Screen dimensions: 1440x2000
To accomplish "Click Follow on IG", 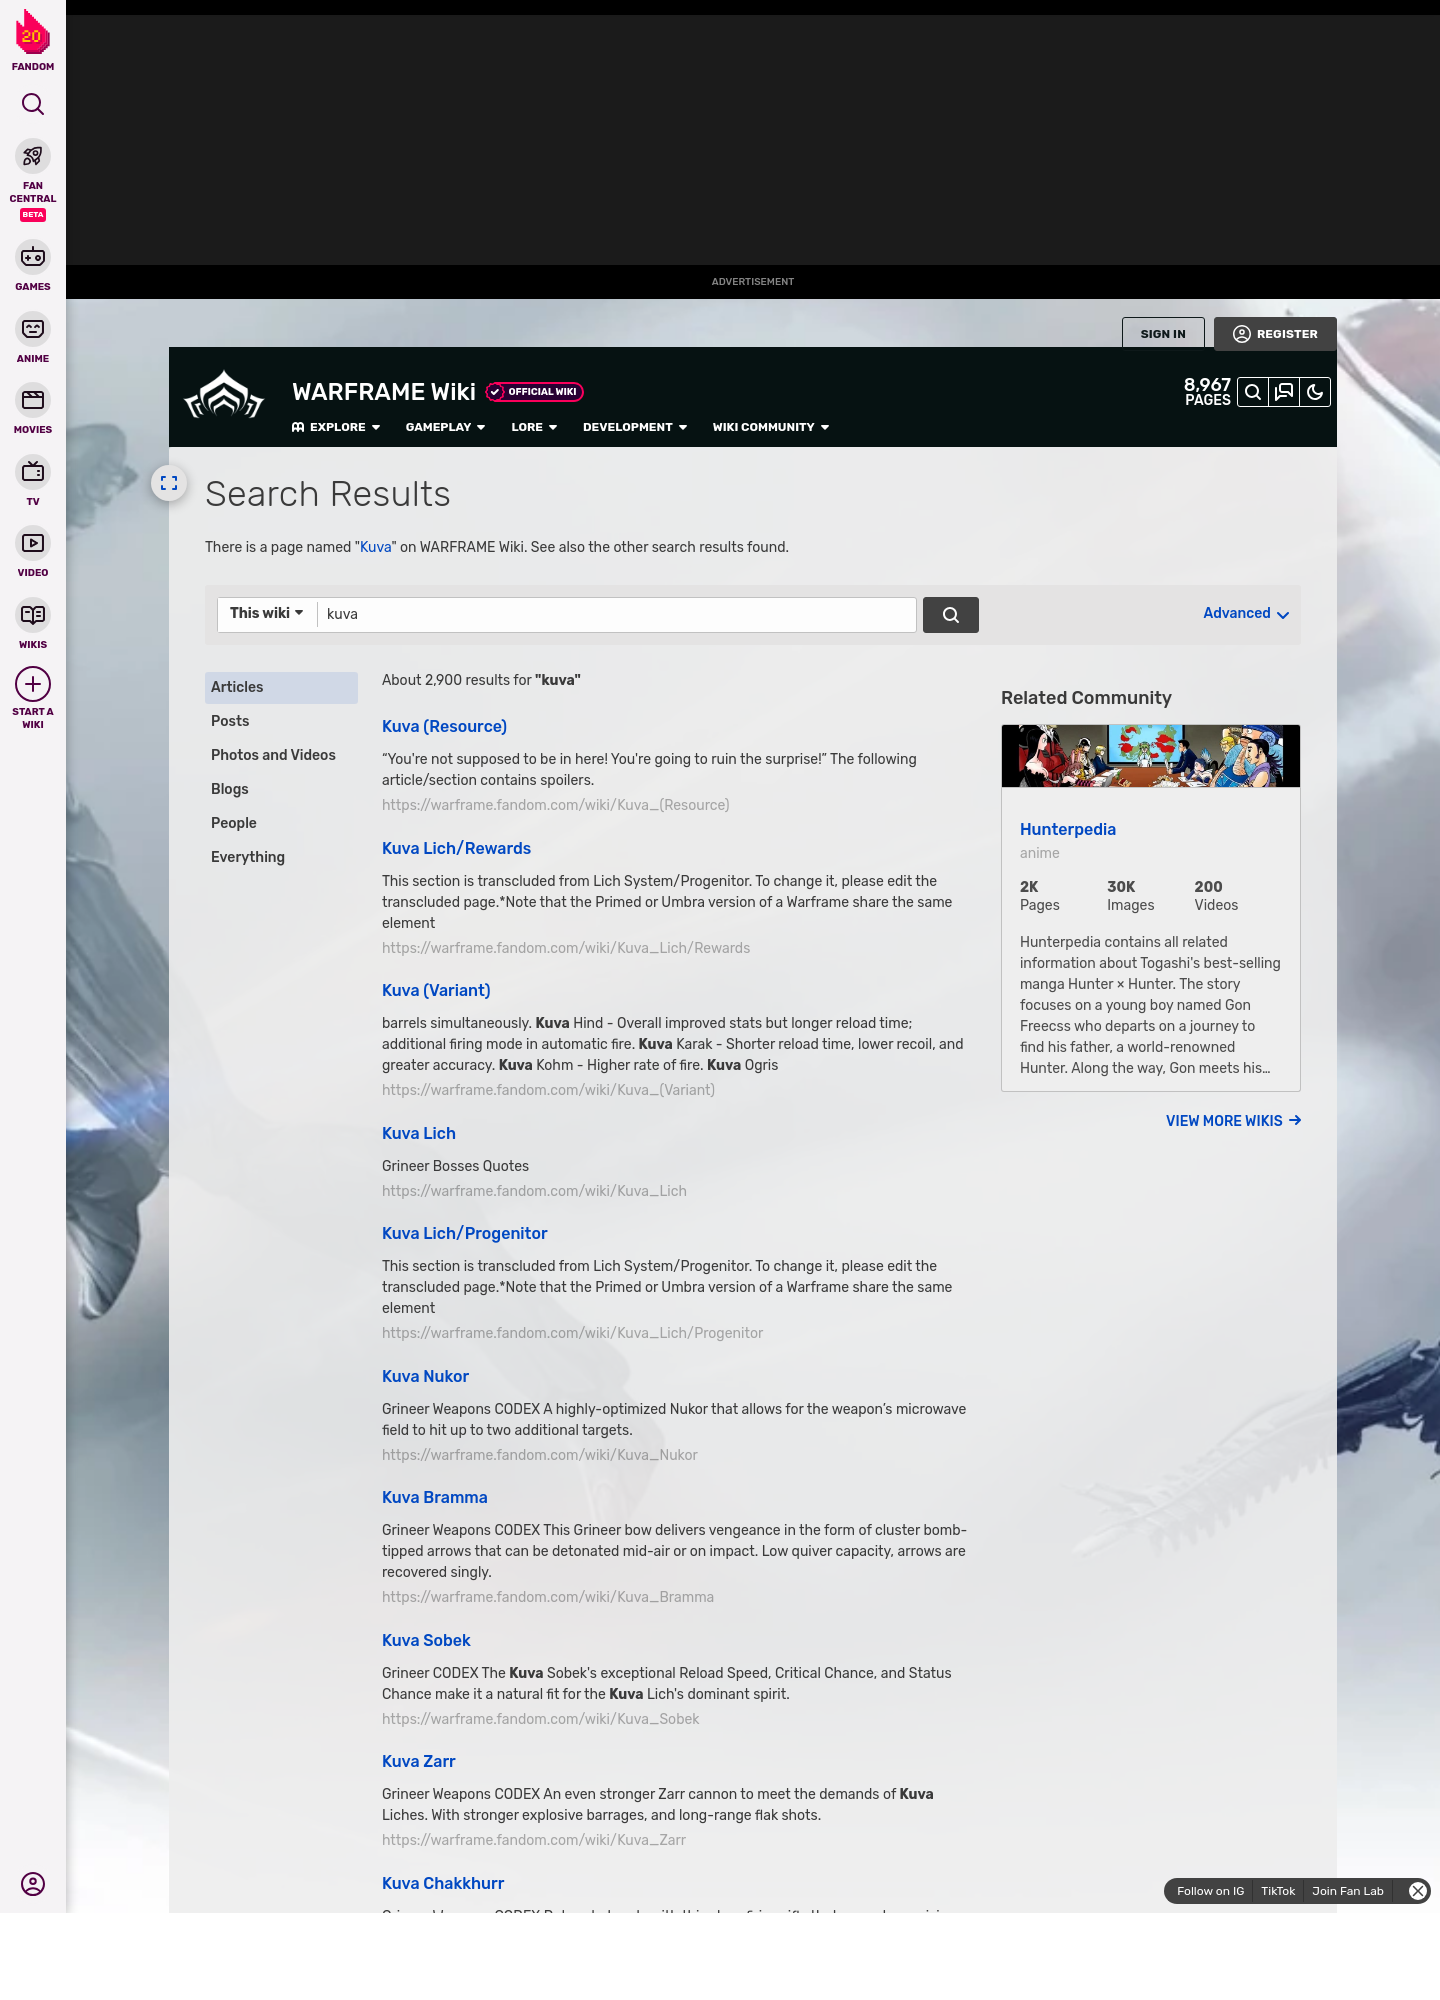I will pyautogui.click(x=1210, y=1891).
